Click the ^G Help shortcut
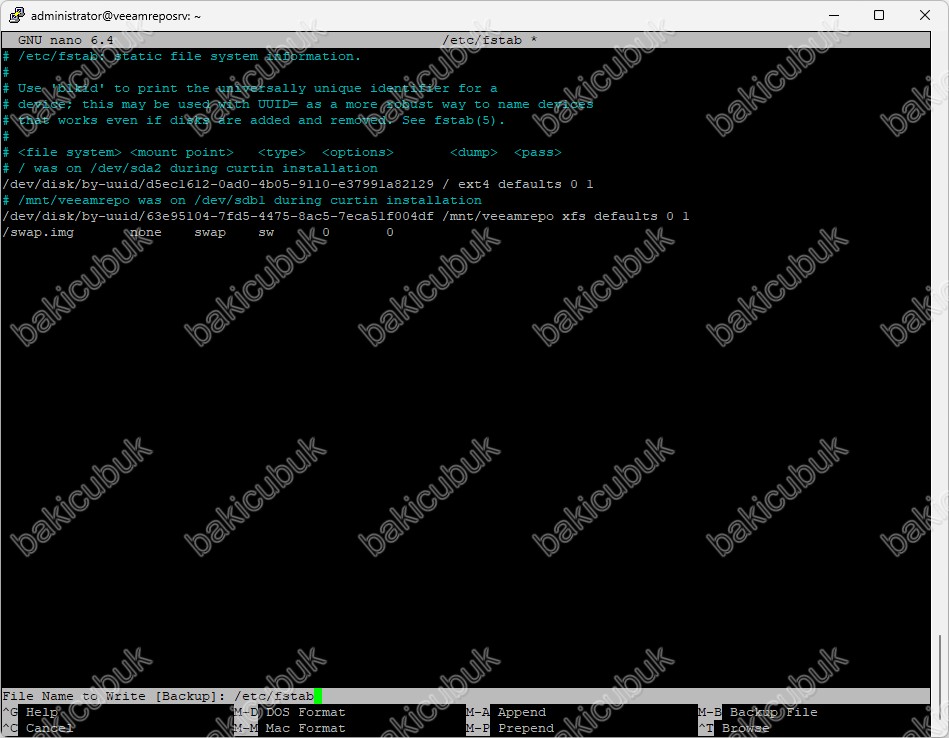The width and height of the screenshot is (949, 738). coord(31,712)
